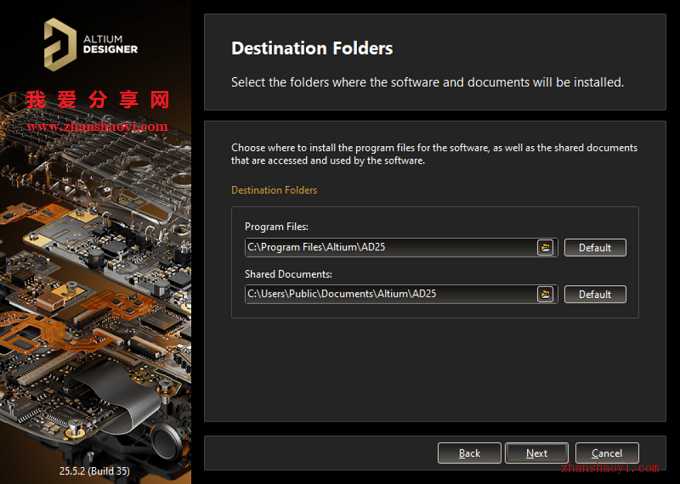Click the gold 'Destination Folders' section label
The height and width of the screenshot is (484, 680).
click(x=274, y=190)
